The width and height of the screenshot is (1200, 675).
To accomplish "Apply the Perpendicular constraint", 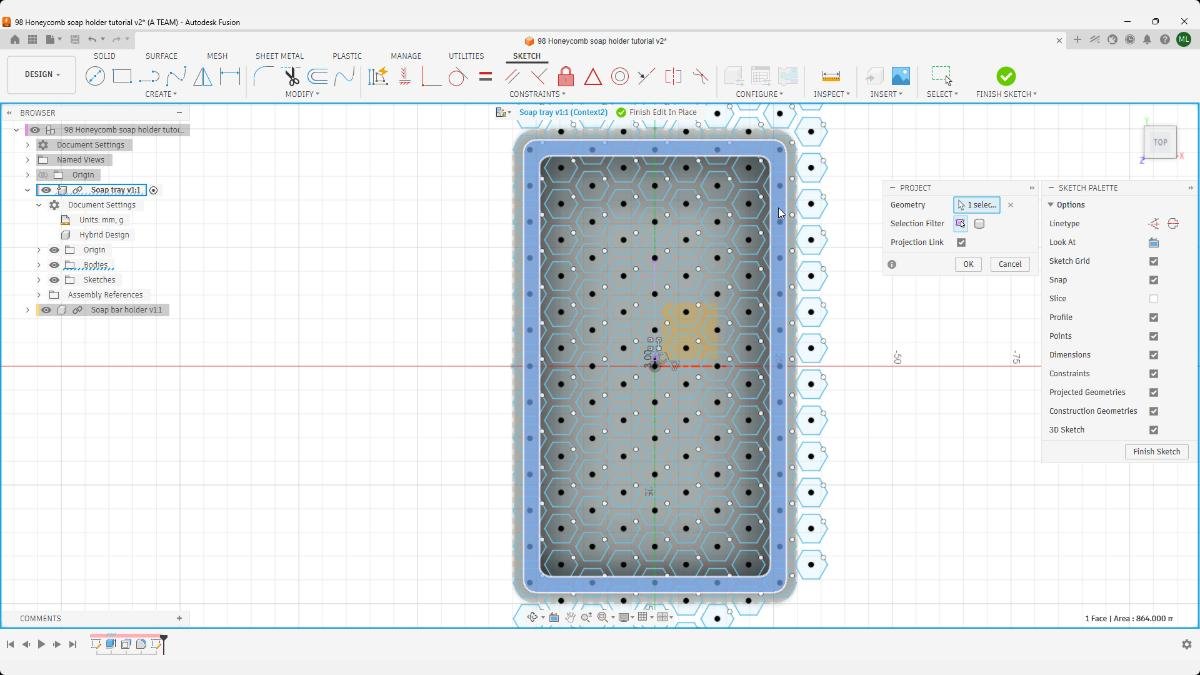I will pos(539,76).
